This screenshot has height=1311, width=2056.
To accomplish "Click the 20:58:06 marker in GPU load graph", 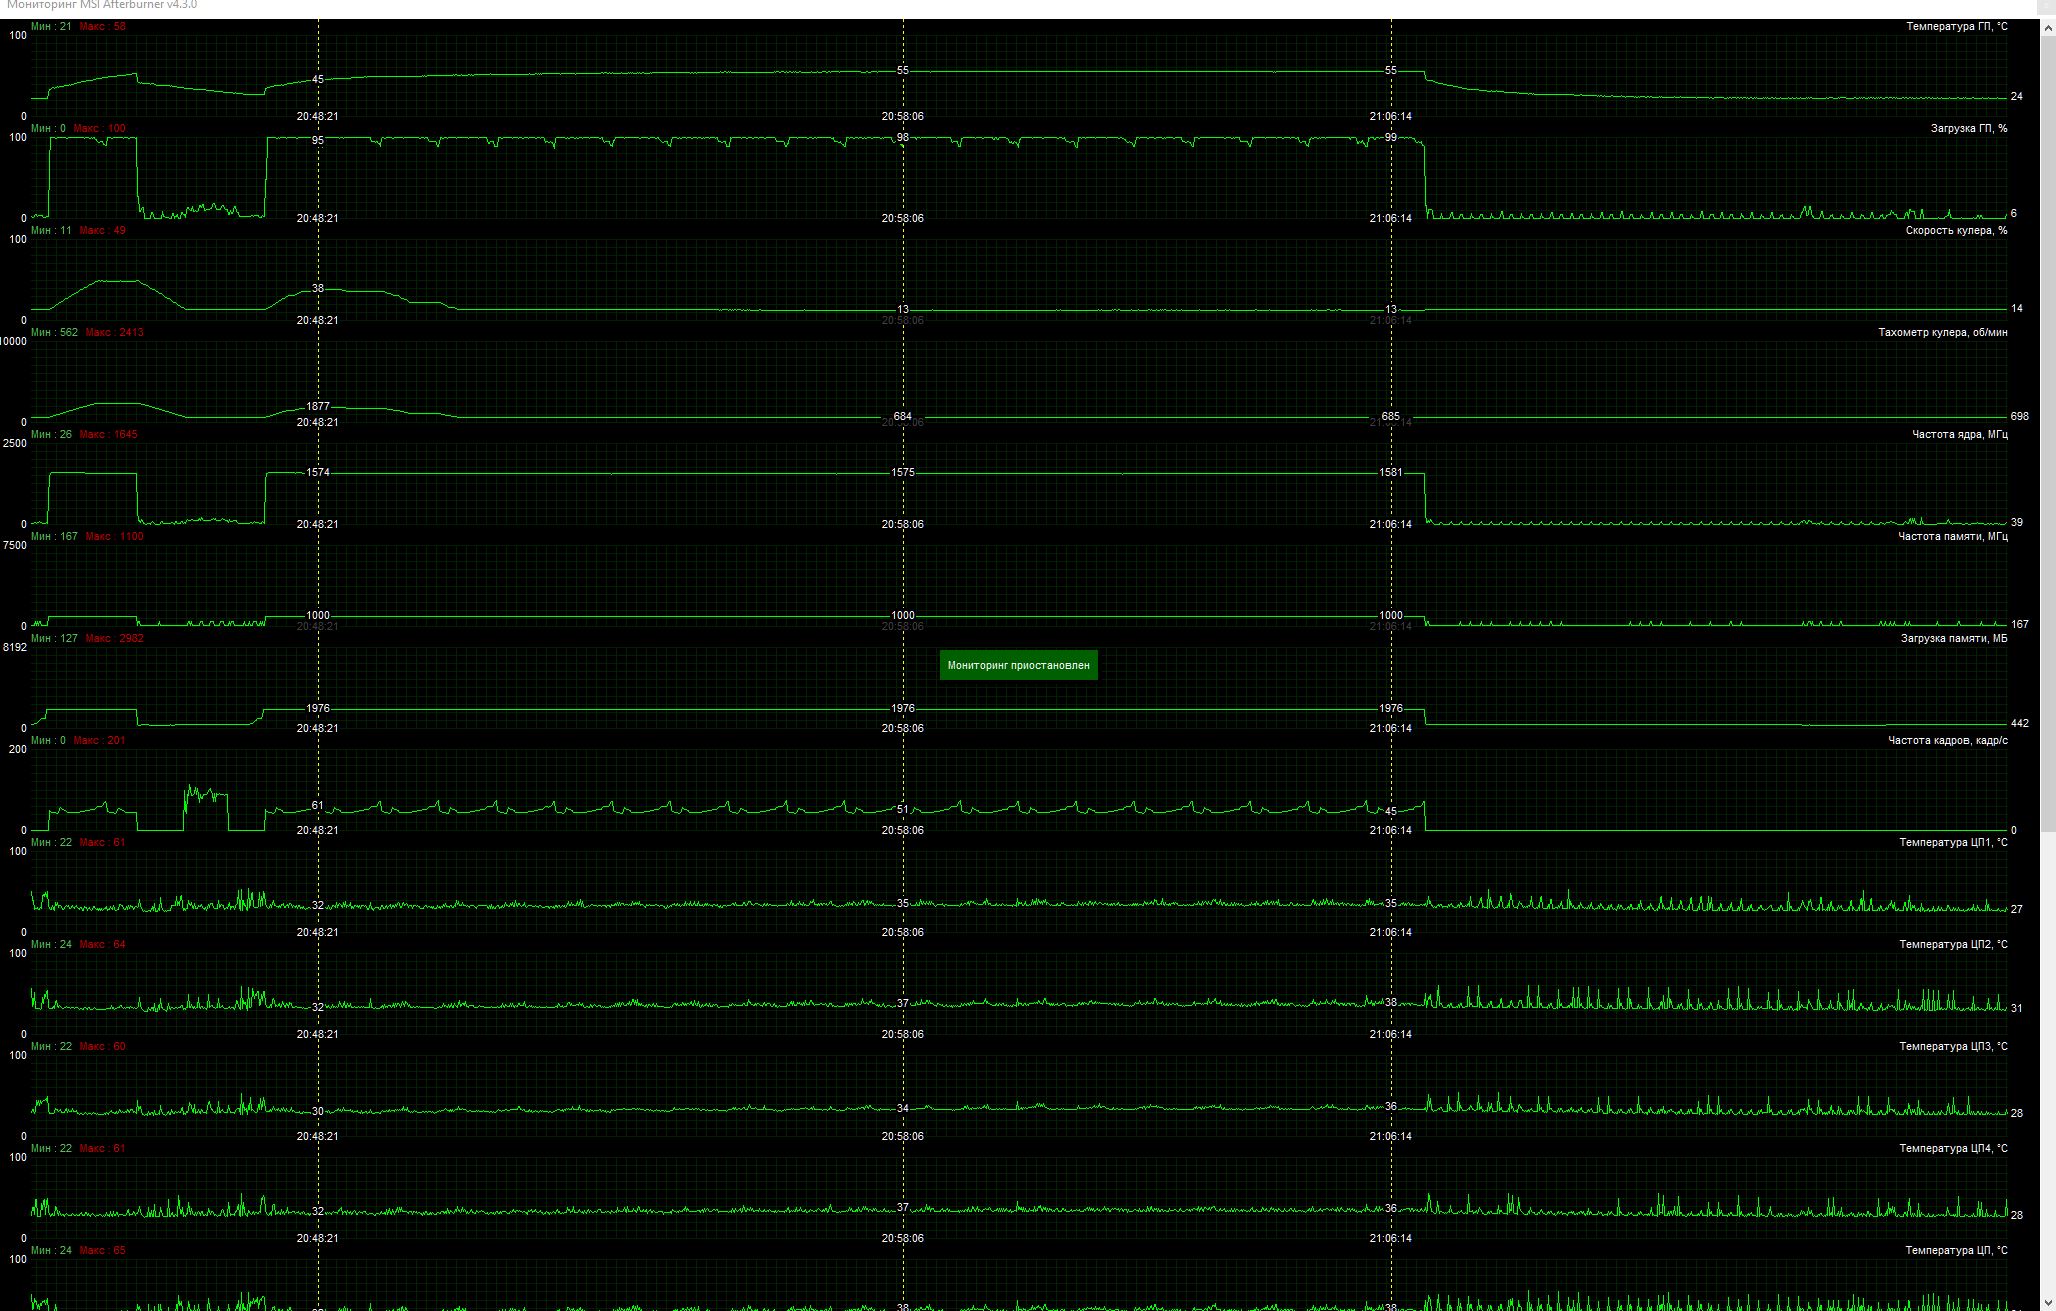I will [902, 219].
